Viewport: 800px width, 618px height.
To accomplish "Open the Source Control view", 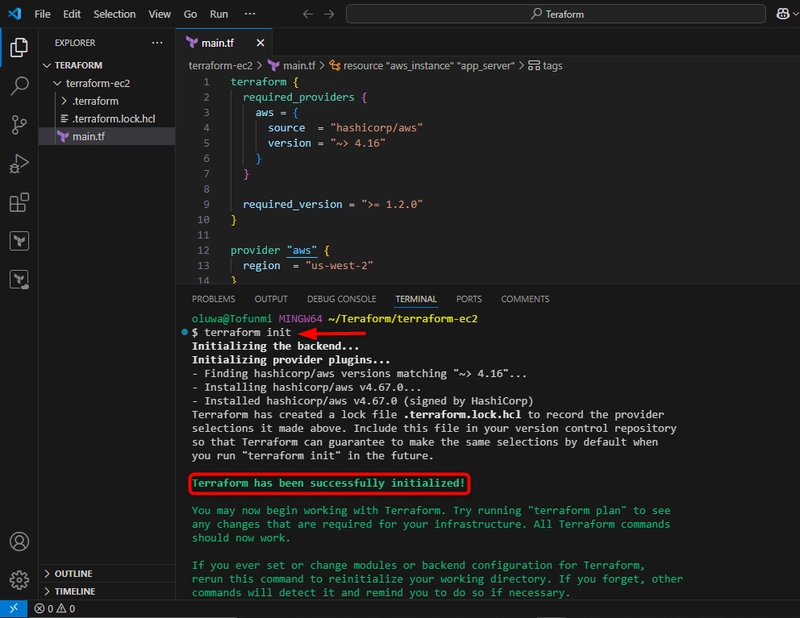I will pos(19,125).
